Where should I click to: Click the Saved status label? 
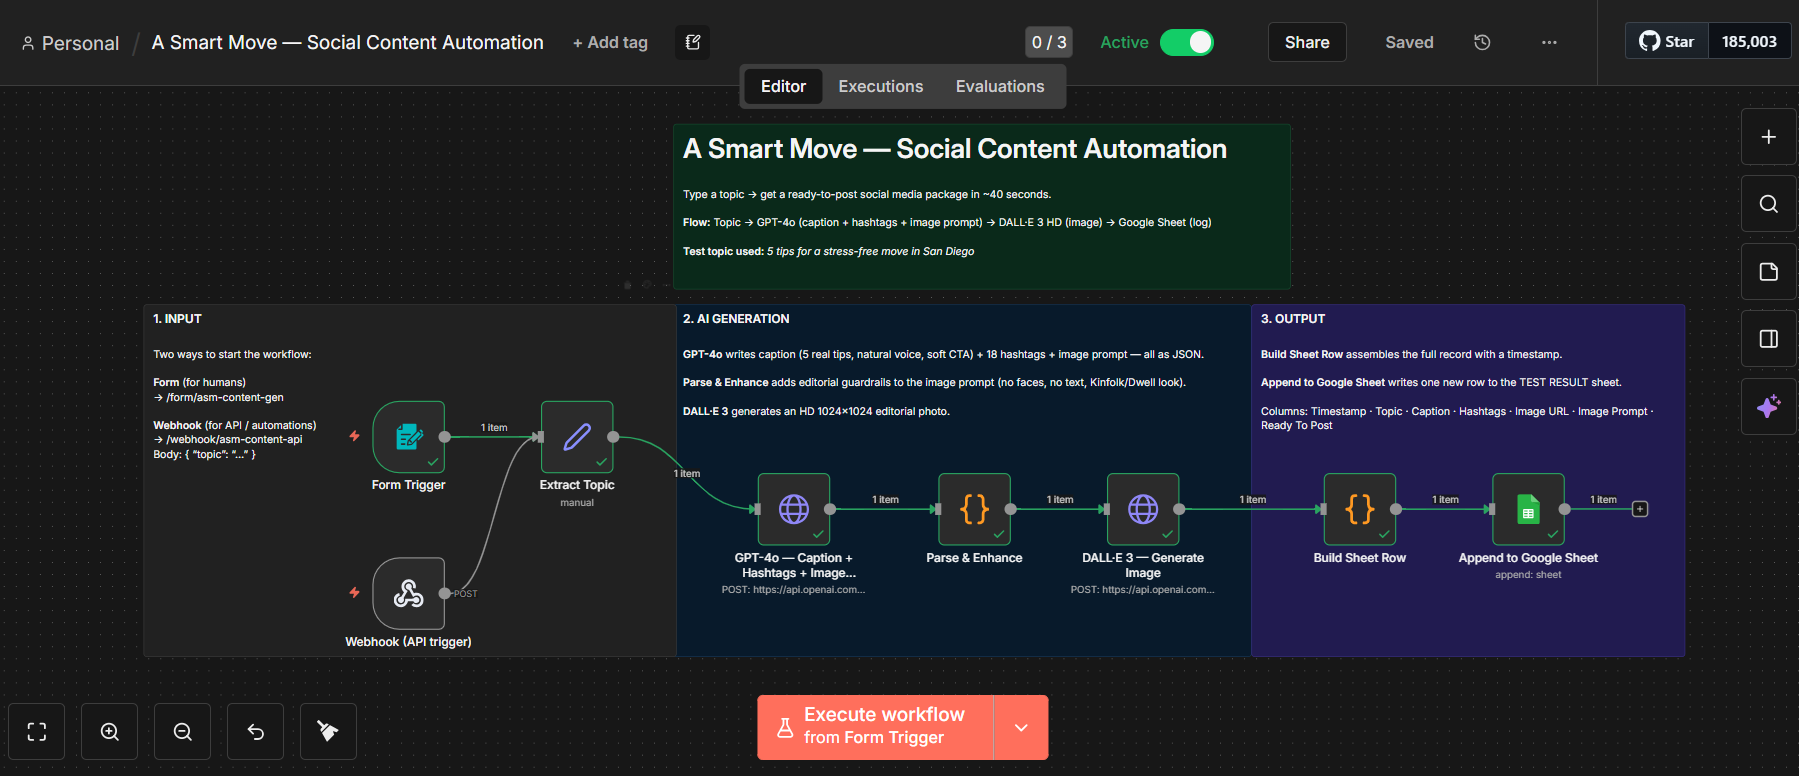[1409, 42]
